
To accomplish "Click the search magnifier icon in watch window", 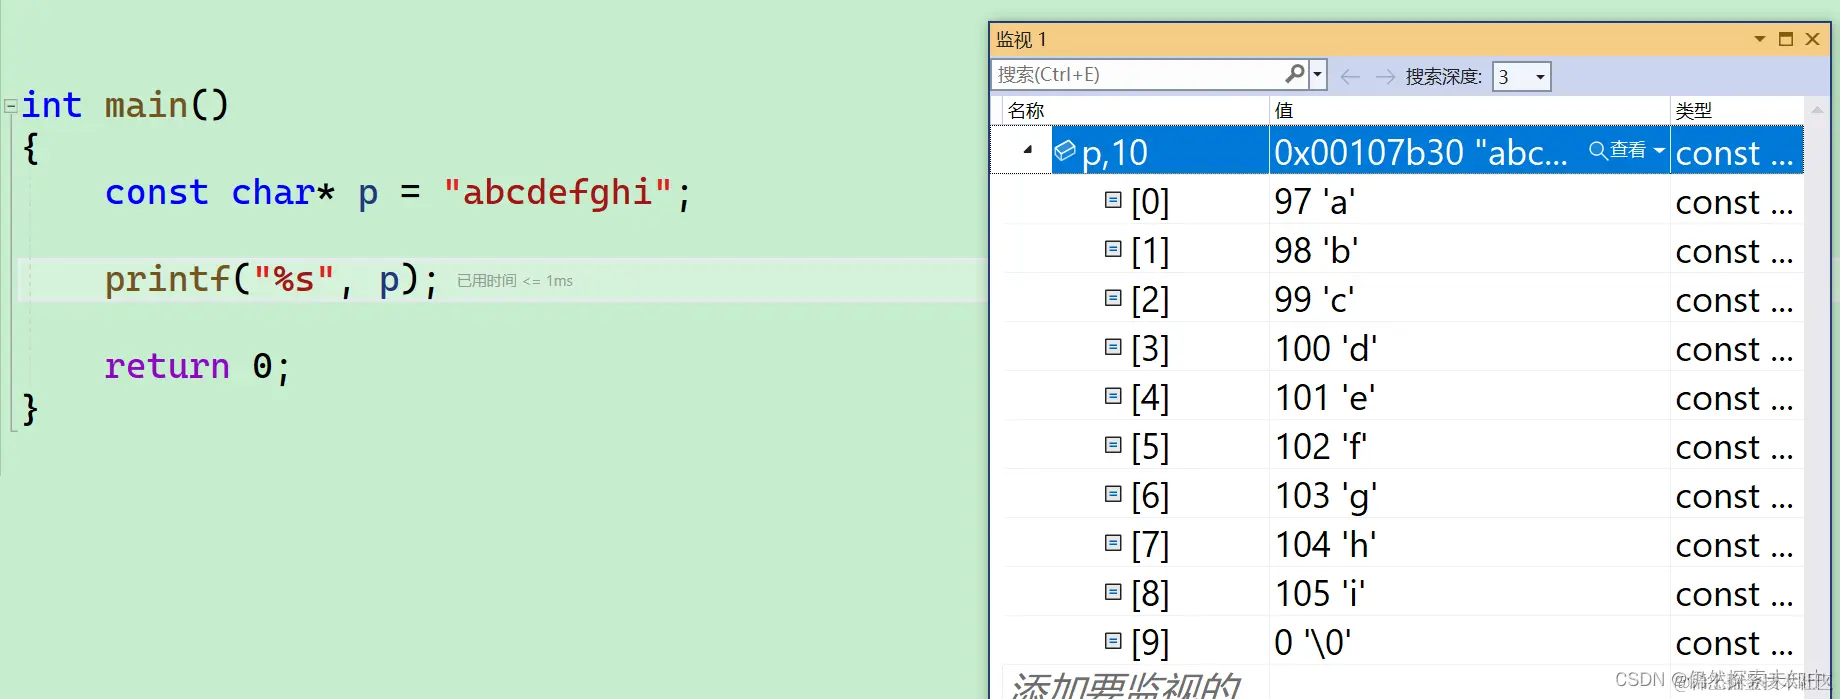I will 1295,74.
